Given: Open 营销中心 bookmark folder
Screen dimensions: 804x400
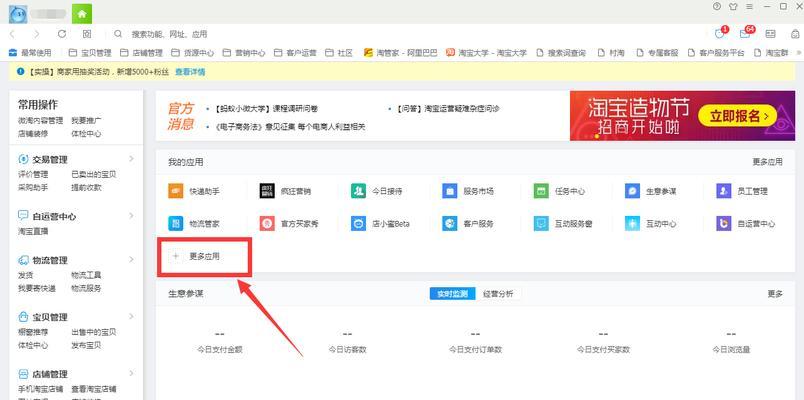Looking at the screenshot, I should coord(244,52).
